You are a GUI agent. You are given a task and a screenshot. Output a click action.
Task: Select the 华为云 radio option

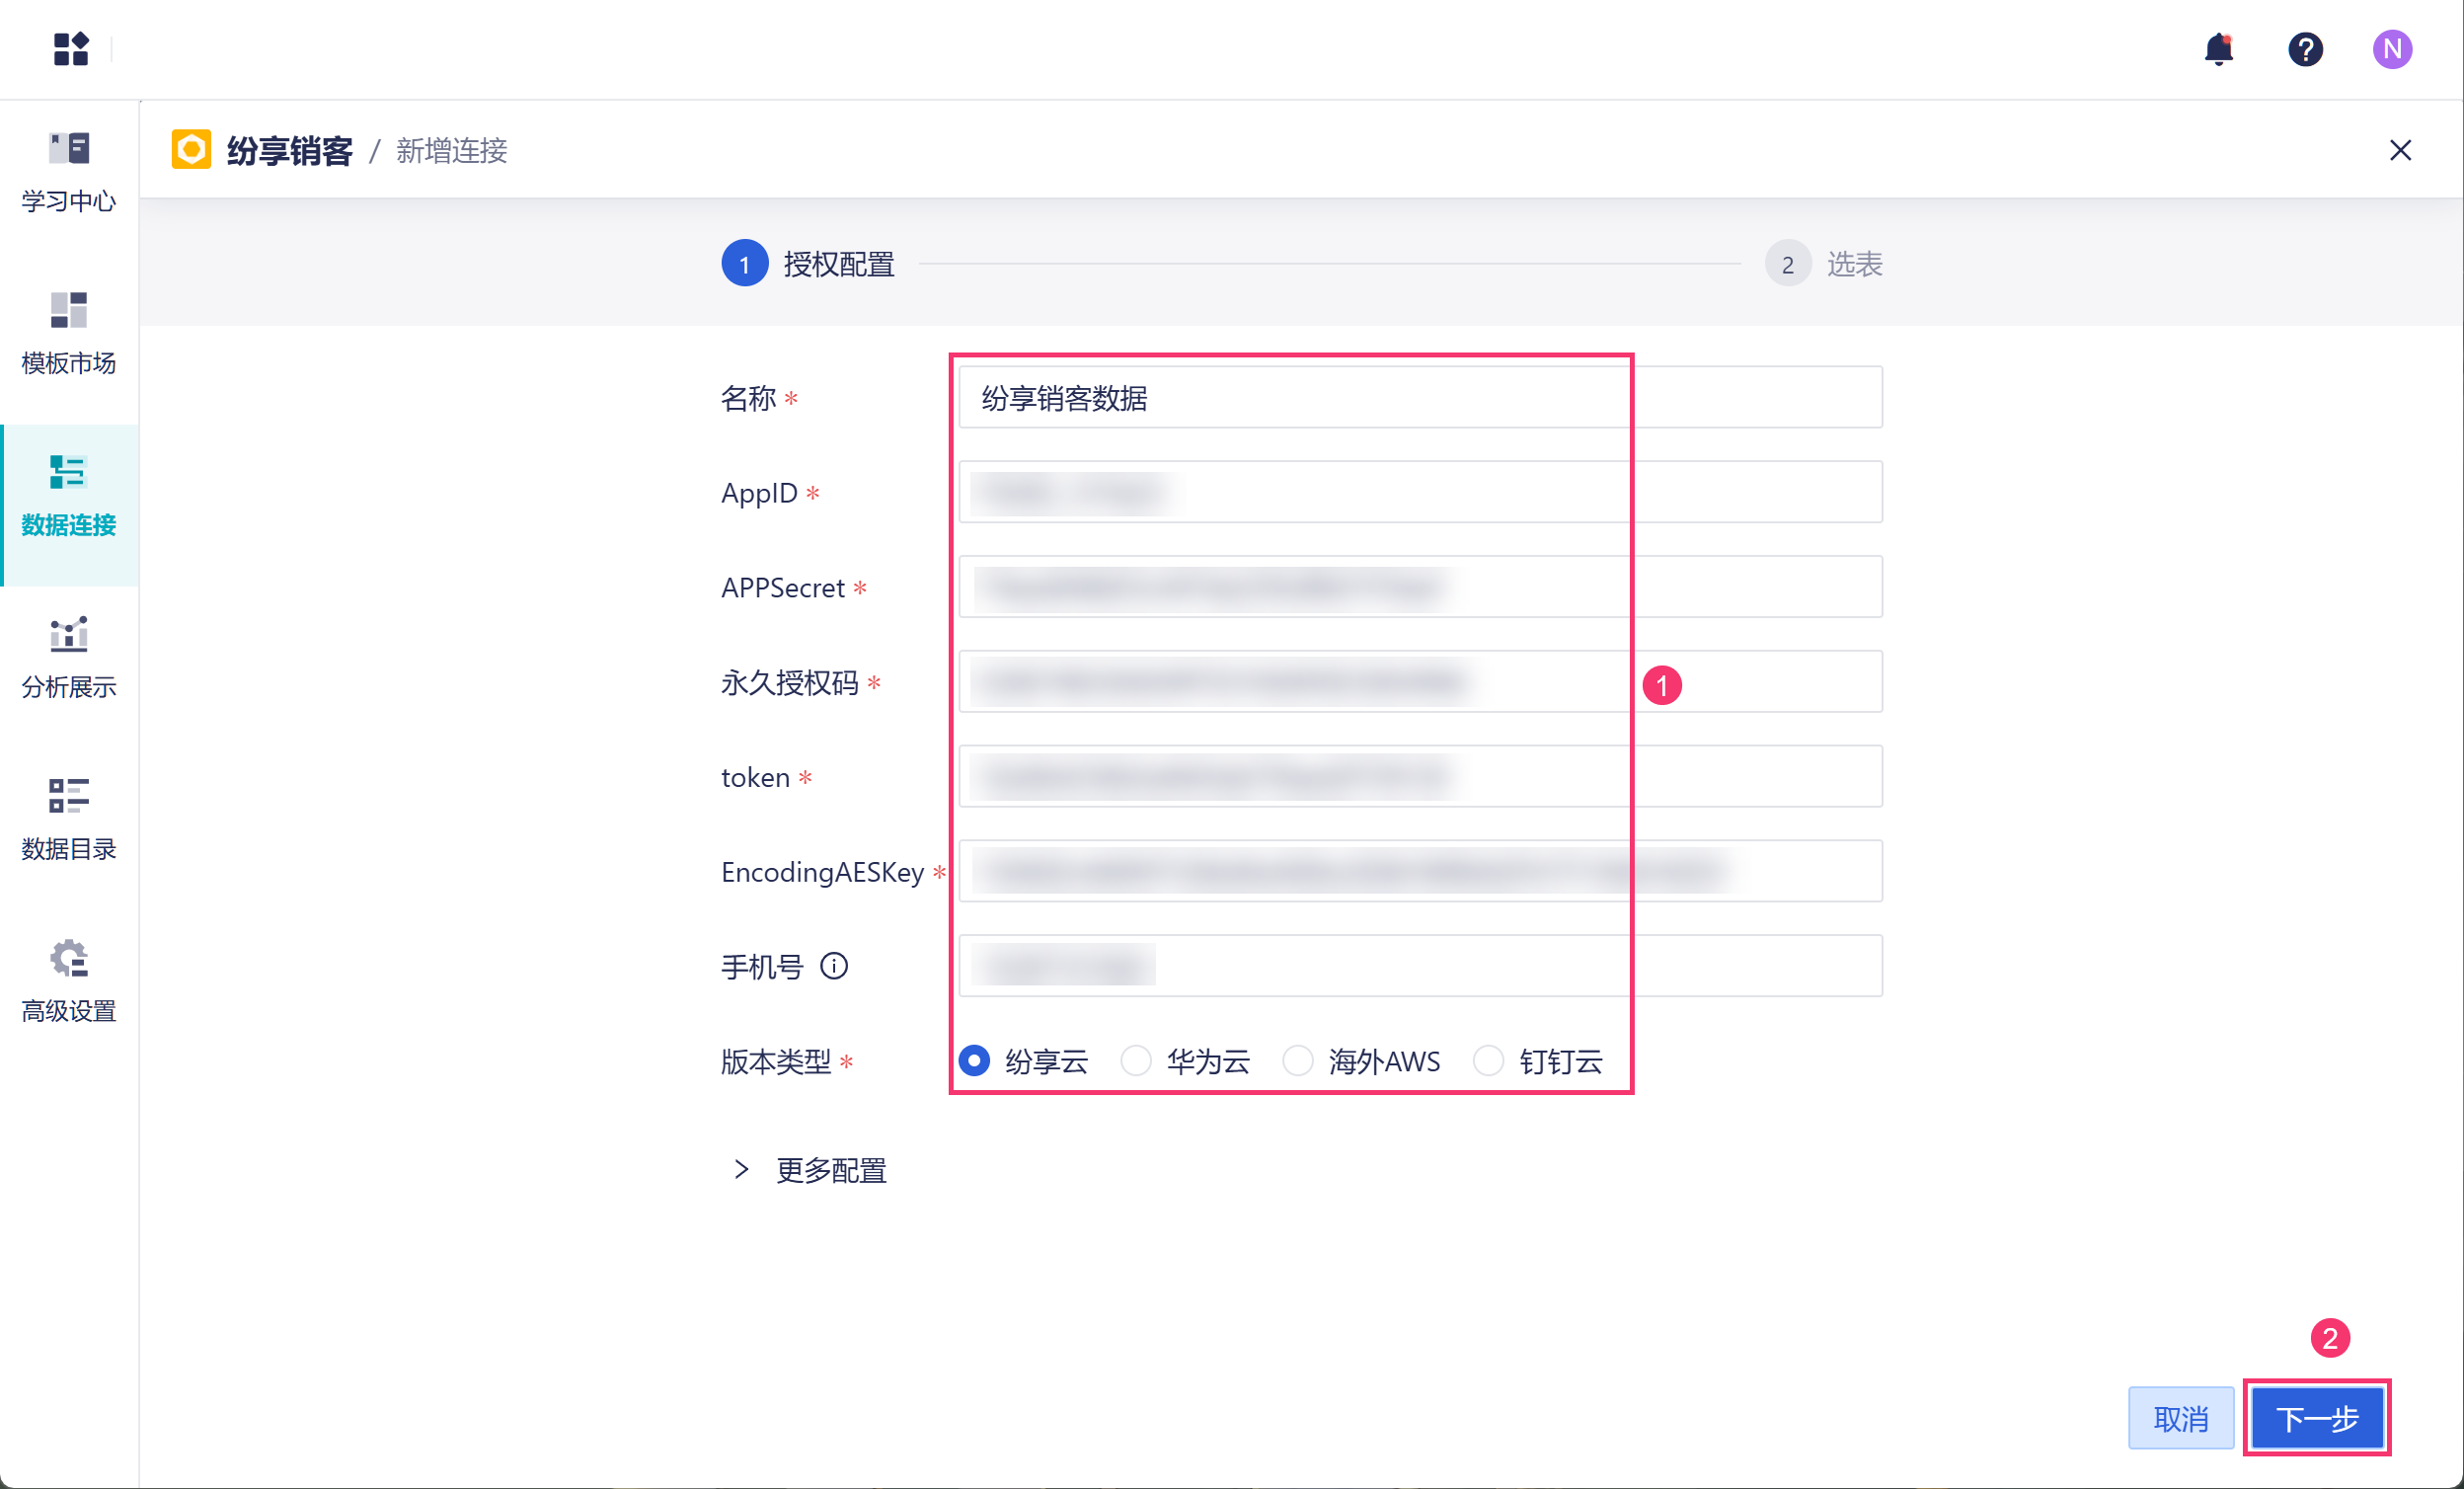[x=1136, y=1060]
